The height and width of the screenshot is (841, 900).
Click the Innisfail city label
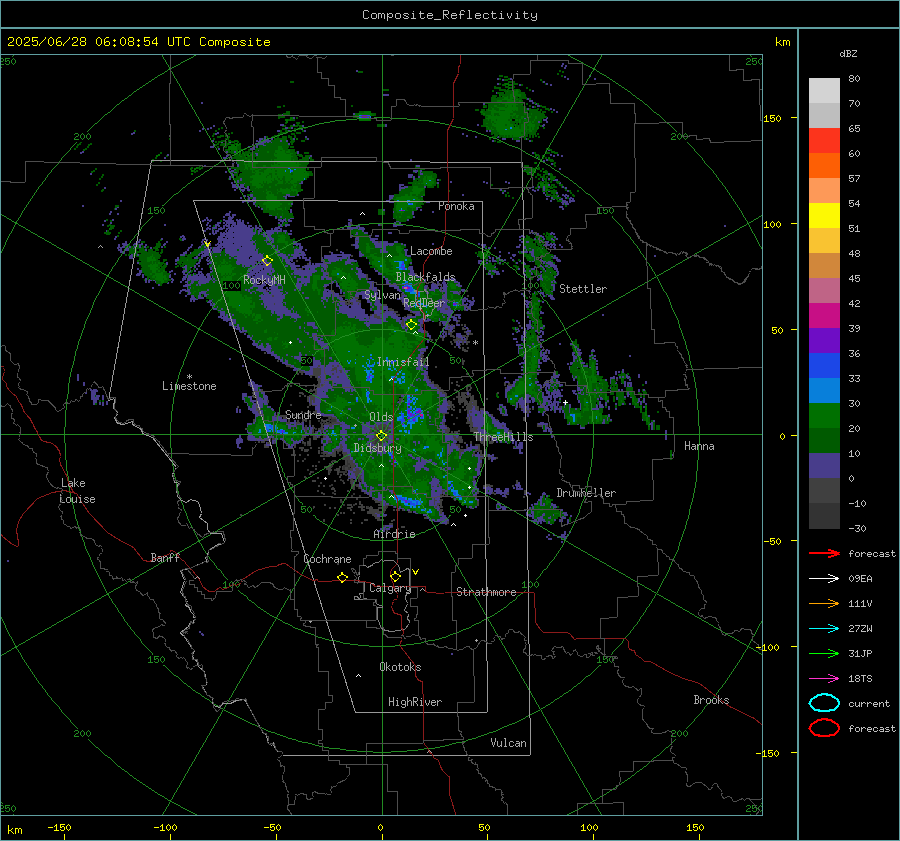[x=403, y=362]
